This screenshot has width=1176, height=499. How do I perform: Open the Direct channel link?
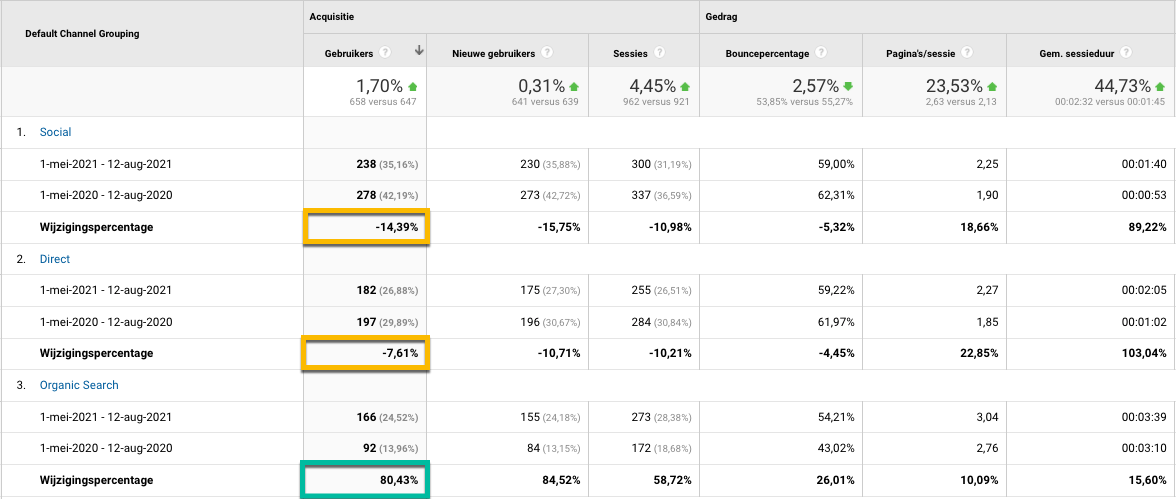click(x=55, y=259)
